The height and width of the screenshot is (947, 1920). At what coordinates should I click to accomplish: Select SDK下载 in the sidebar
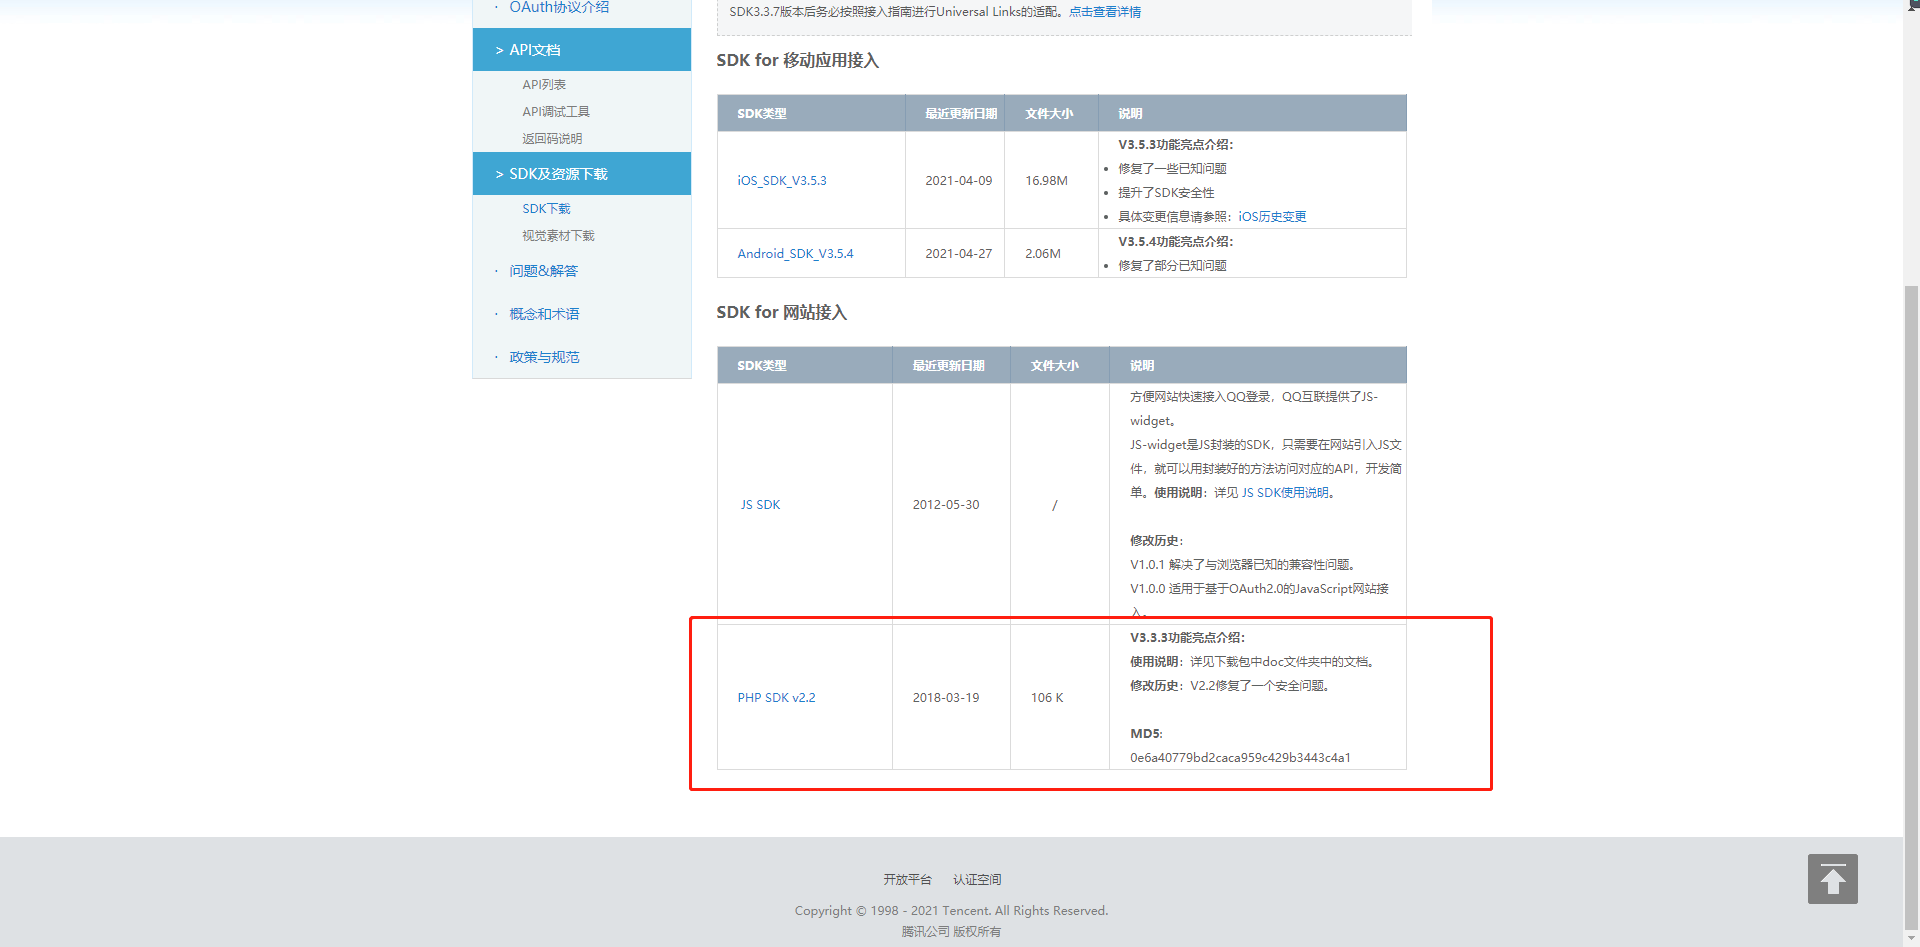pos(546,208)
